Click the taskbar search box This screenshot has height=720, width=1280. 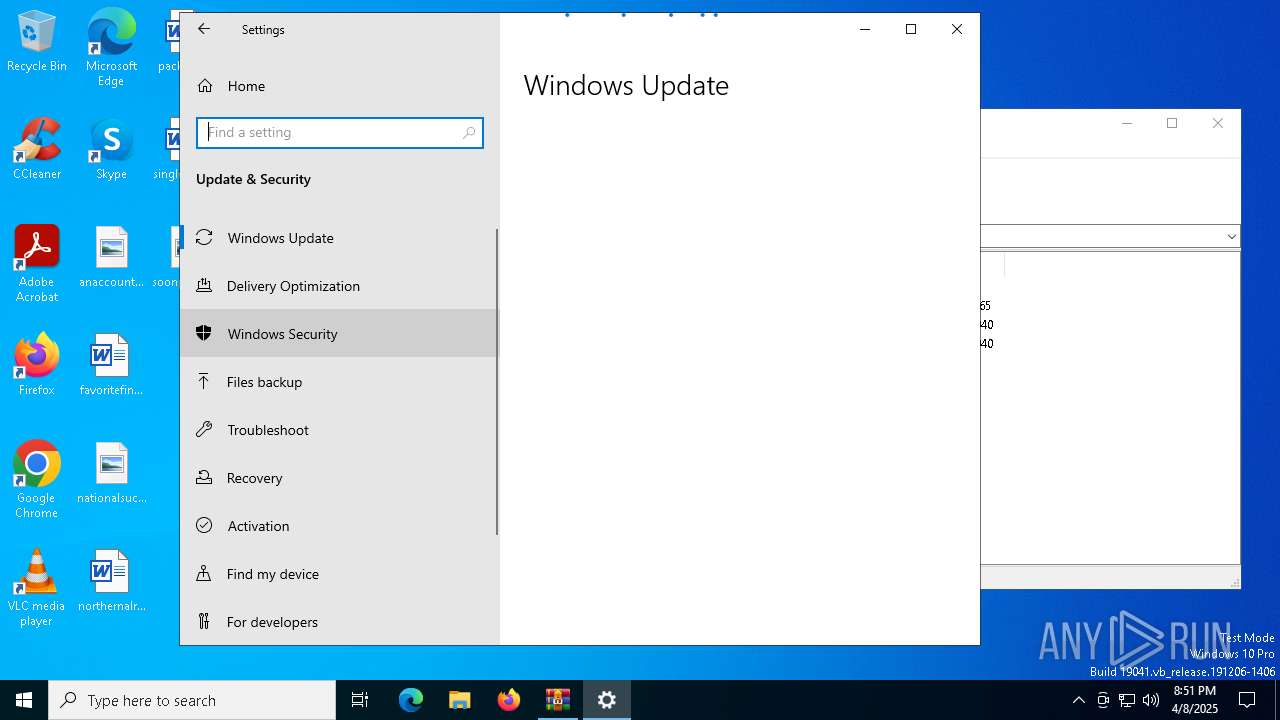click(x=192, y=700)
